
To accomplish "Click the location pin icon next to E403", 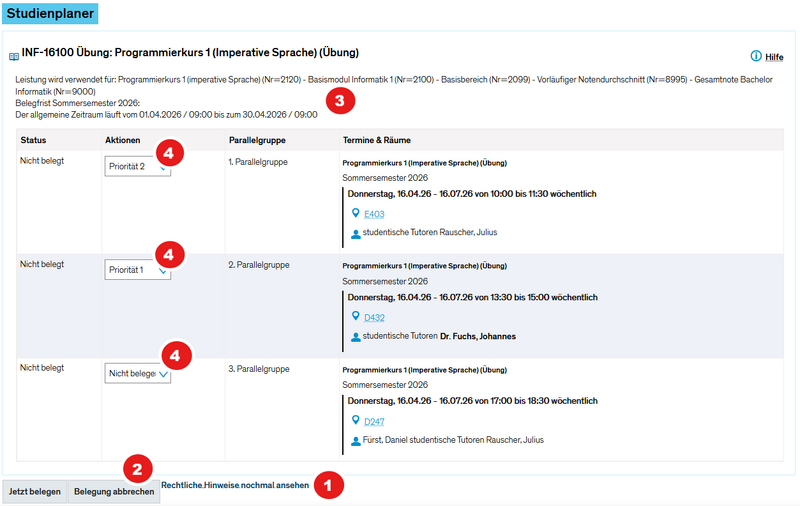I will [356, 213].
